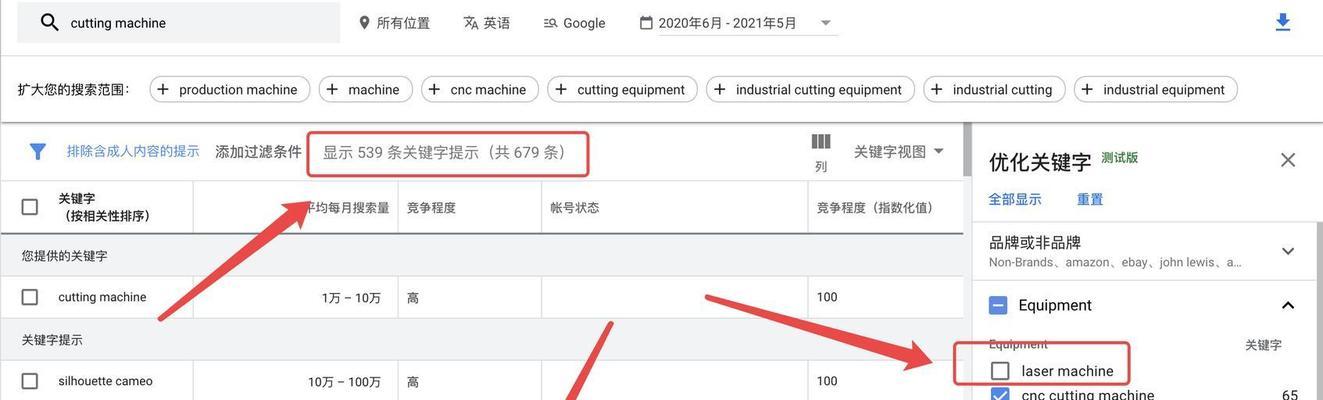This screenshot has width=1323, height=400.
Task: Click the blue filter funnel icon
Action: coord(38,152)
